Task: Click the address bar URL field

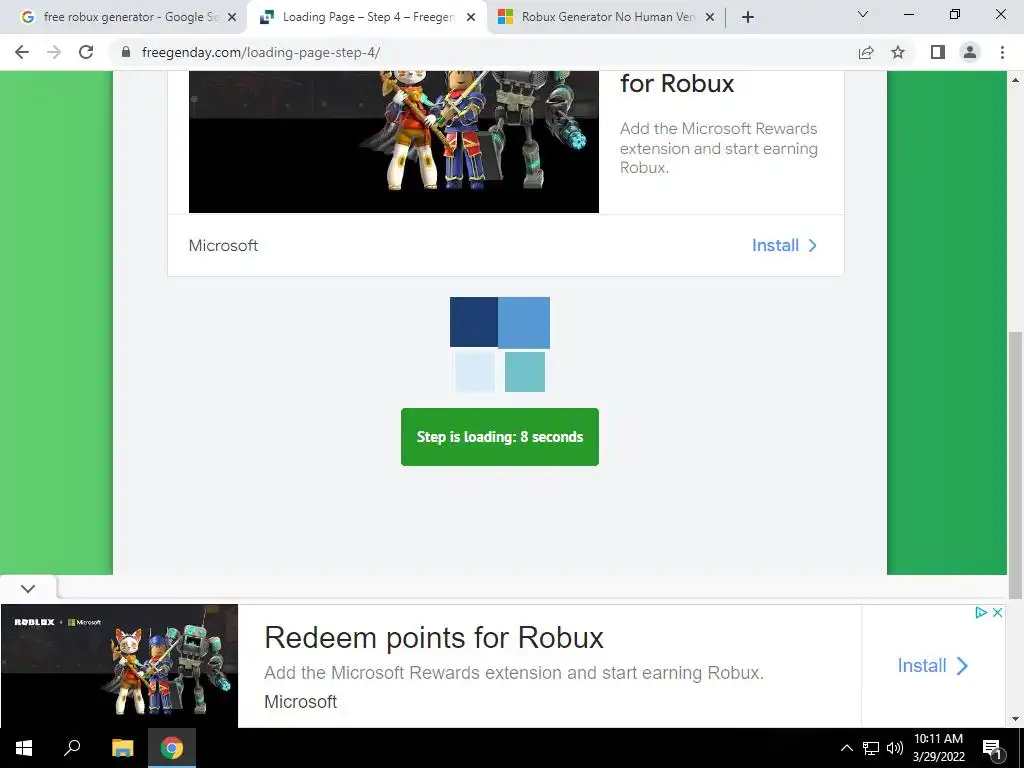Action: pyautogui.click(x=483, y=52)
